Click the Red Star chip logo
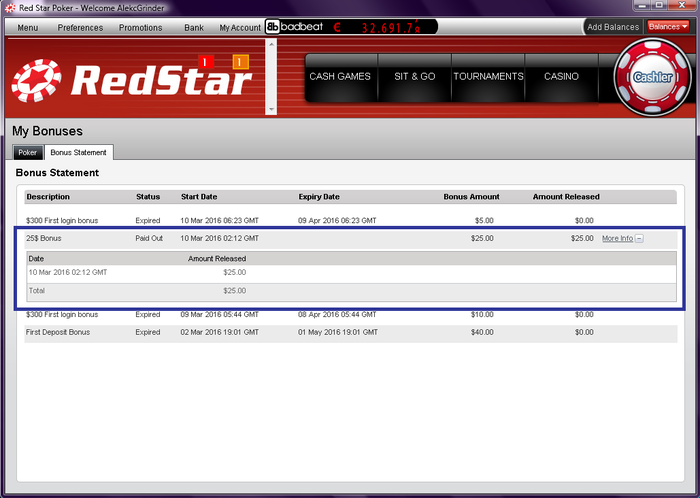 click(x=36, y=80)
